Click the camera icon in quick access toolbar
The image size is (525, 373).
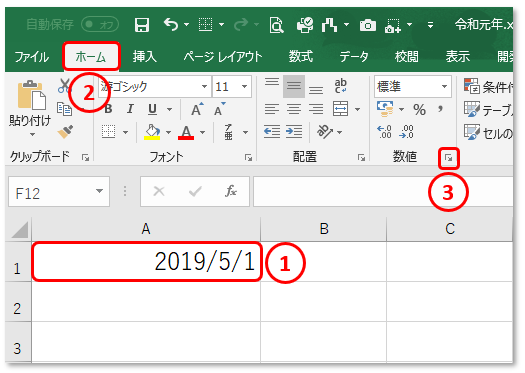point(368,25)
